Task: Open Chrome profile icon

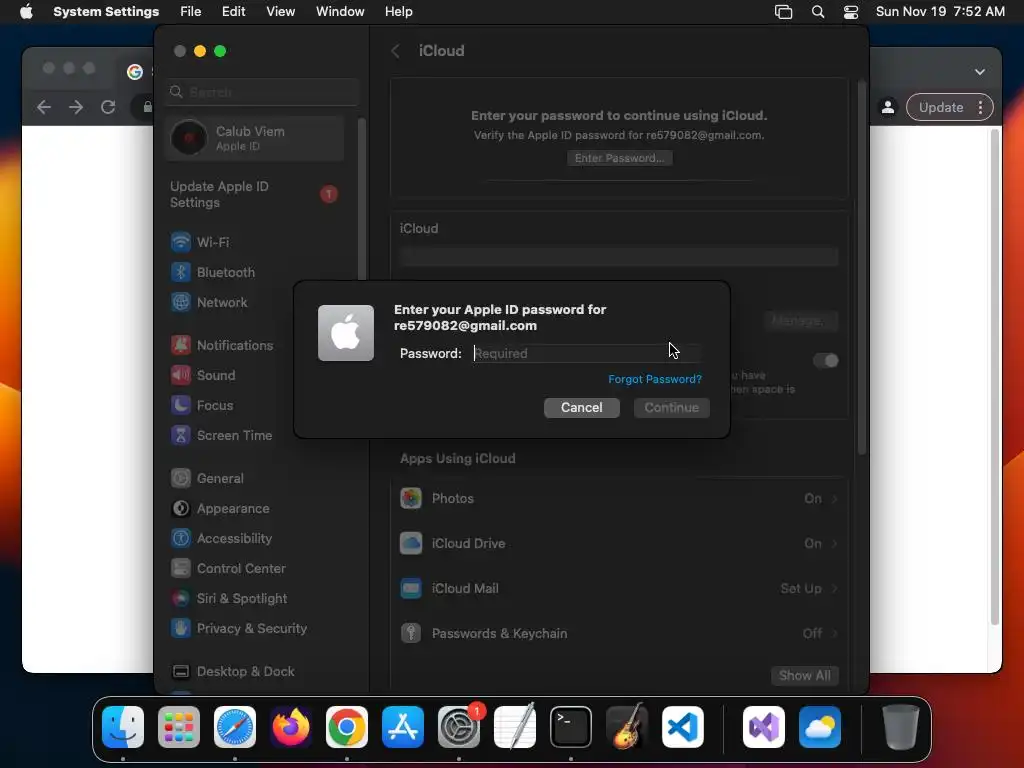Action: coord(888,107)
